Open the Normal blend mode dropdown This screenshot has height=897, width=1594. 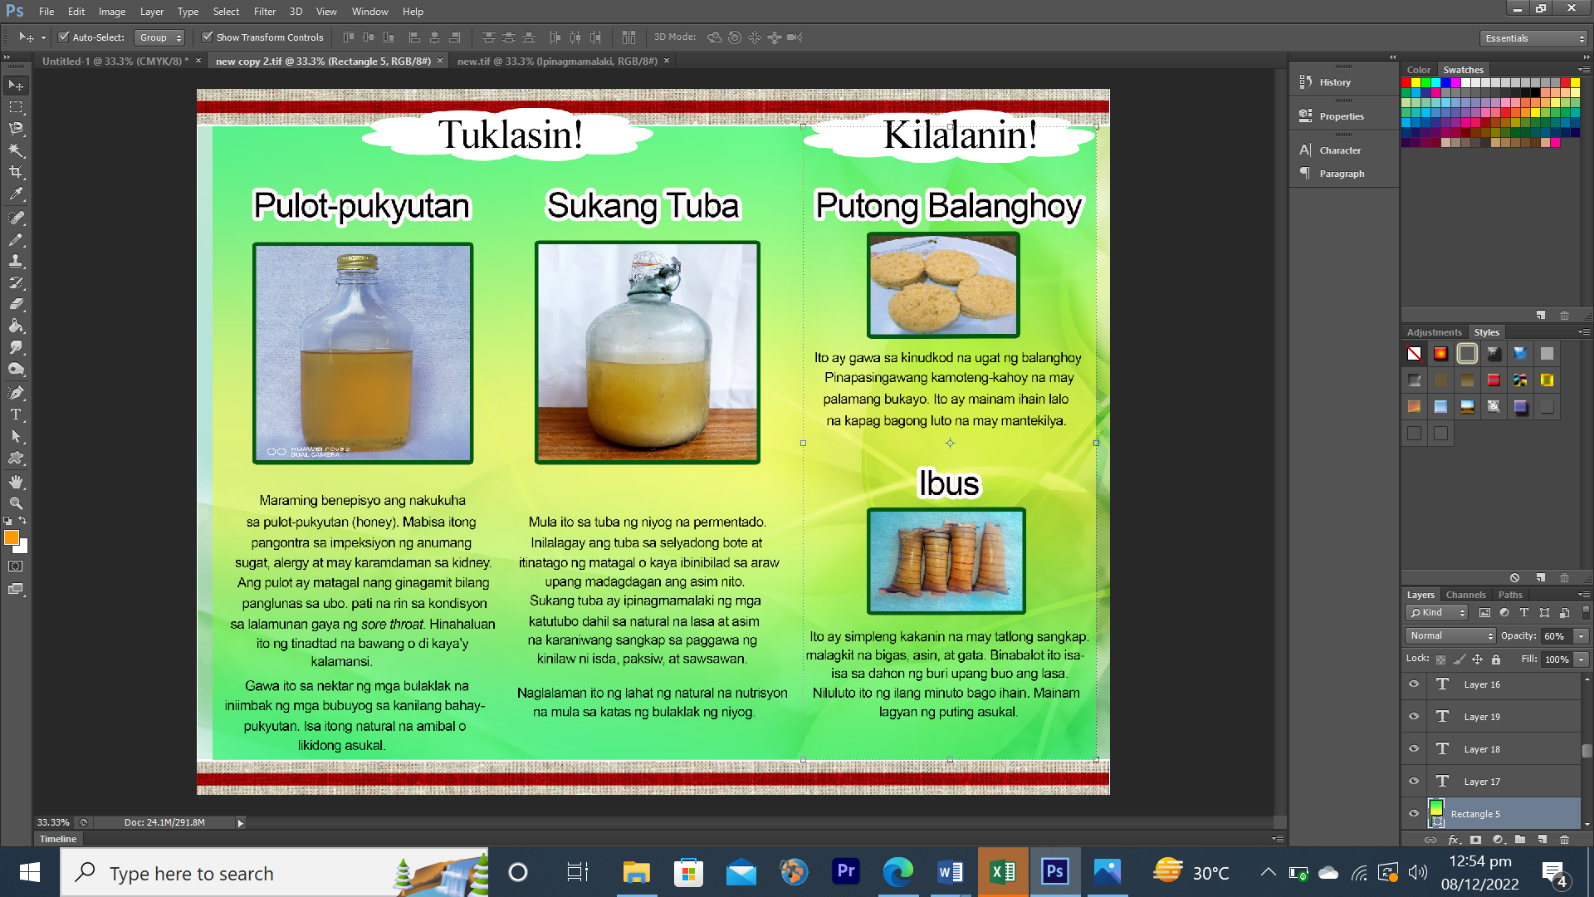(x=1450, y=636)
